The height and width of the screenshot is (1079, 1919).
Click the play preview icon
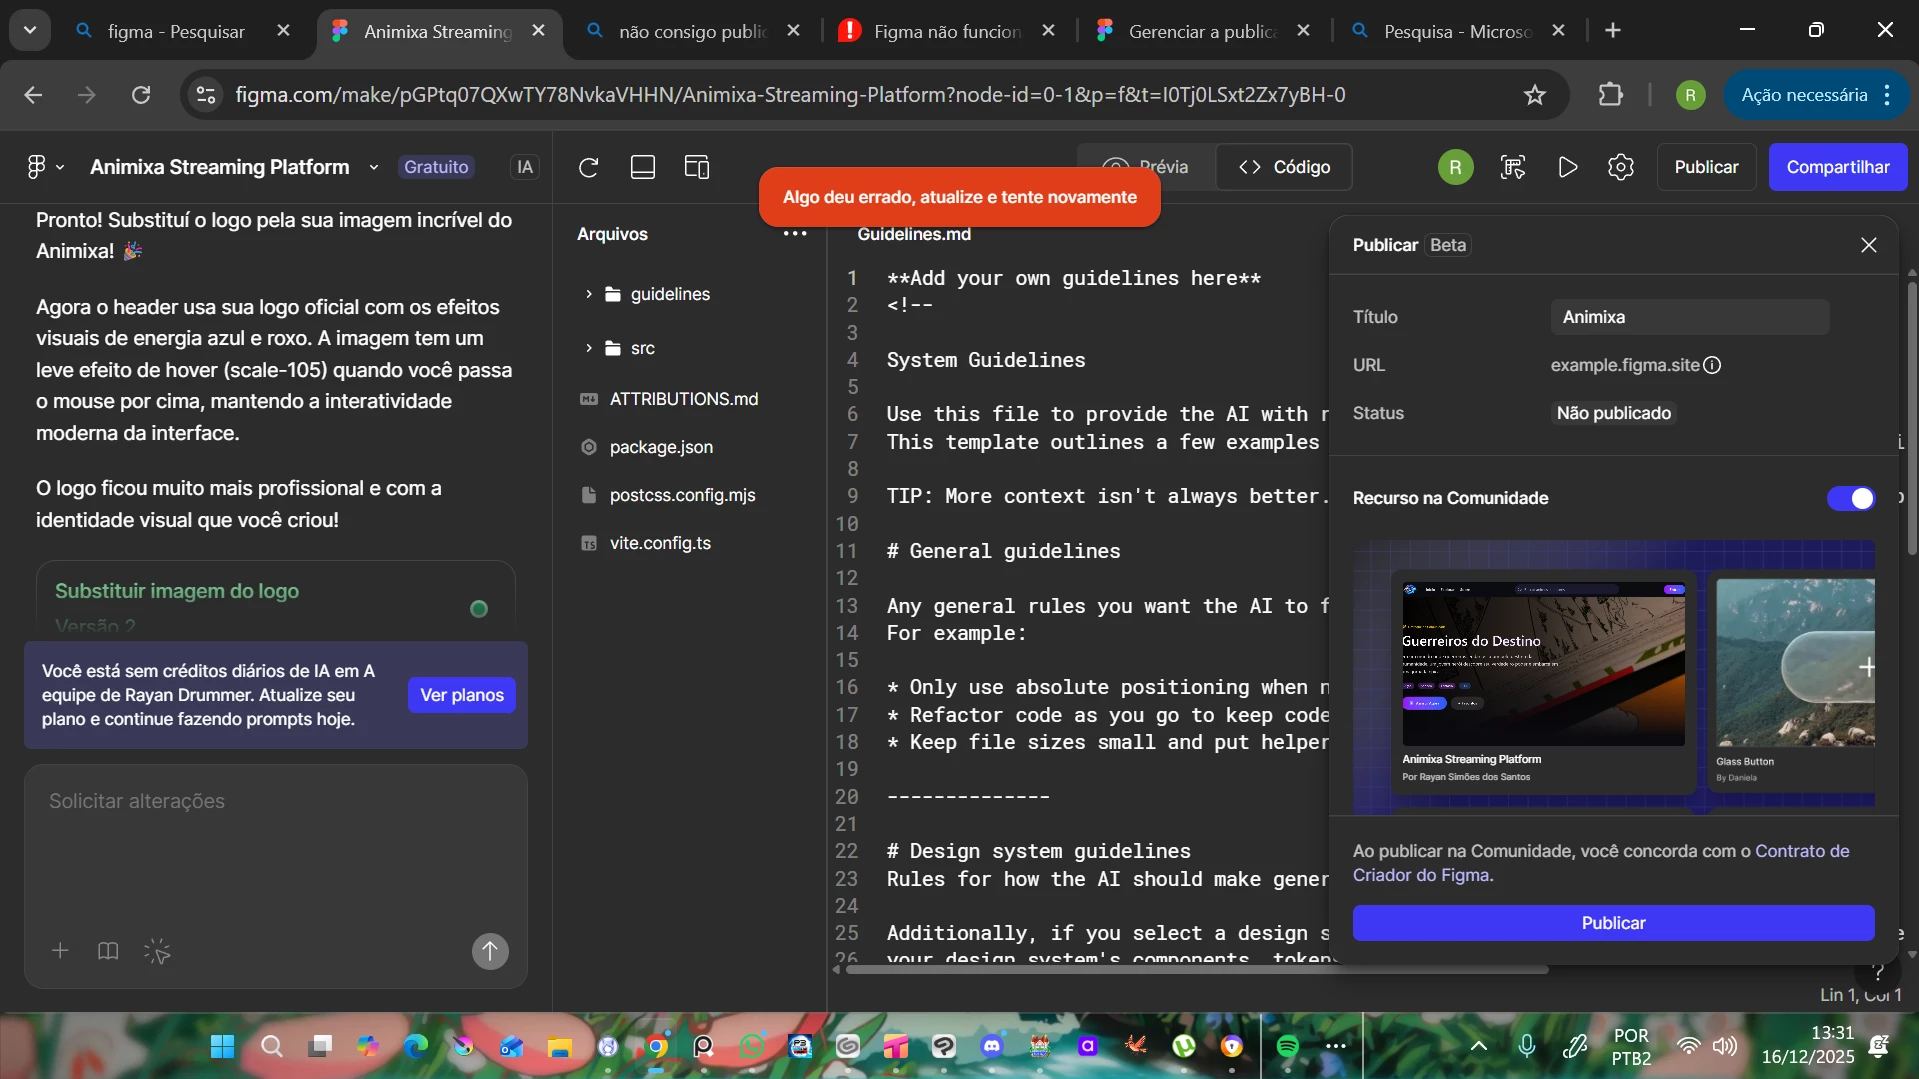pyautogui.click(x=1568, y=167)
